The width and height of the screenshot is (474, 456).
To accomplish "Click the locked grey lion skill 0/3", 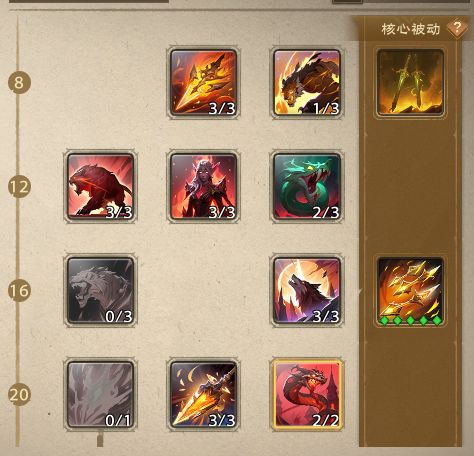I will pos(100,290).
